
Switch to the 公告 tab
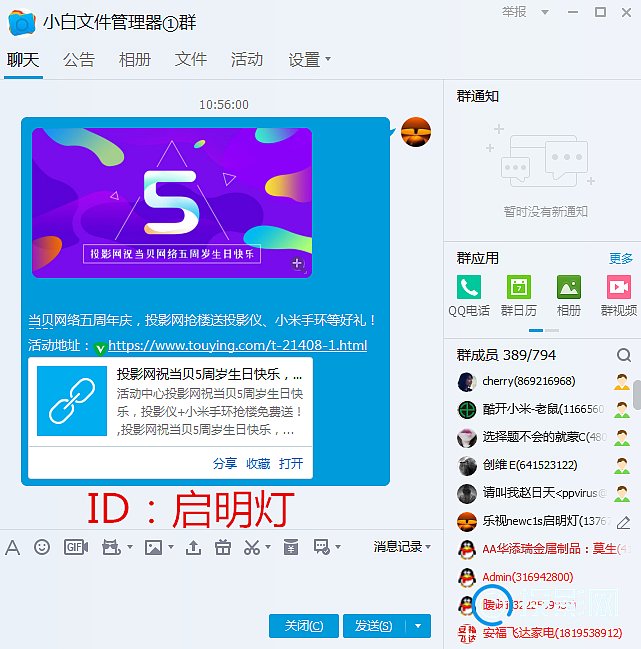79,60
